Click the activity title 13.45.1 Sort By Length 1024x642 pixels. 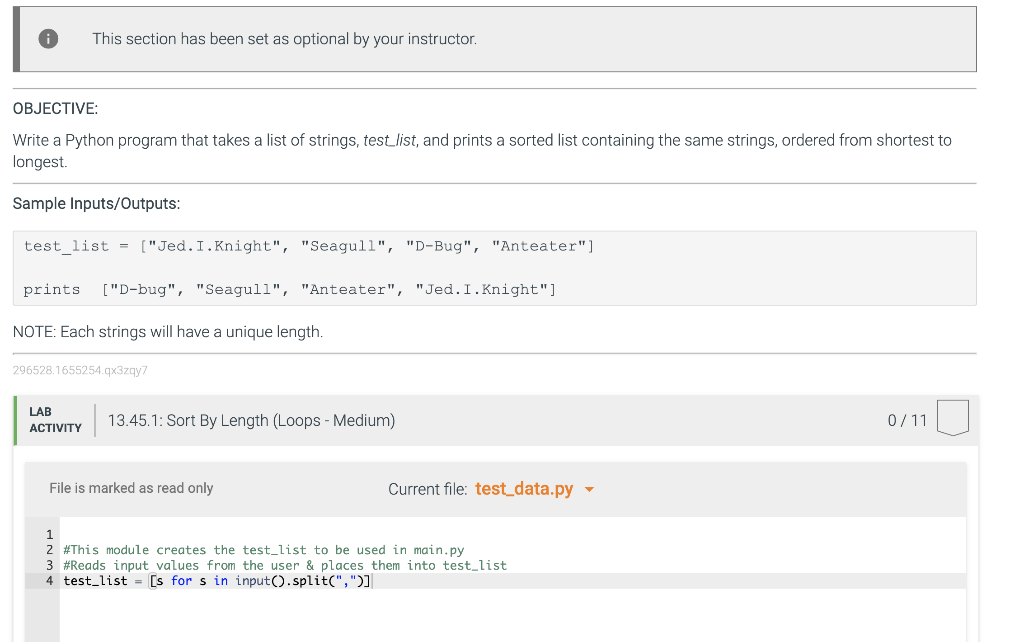(x=252, y=419)
